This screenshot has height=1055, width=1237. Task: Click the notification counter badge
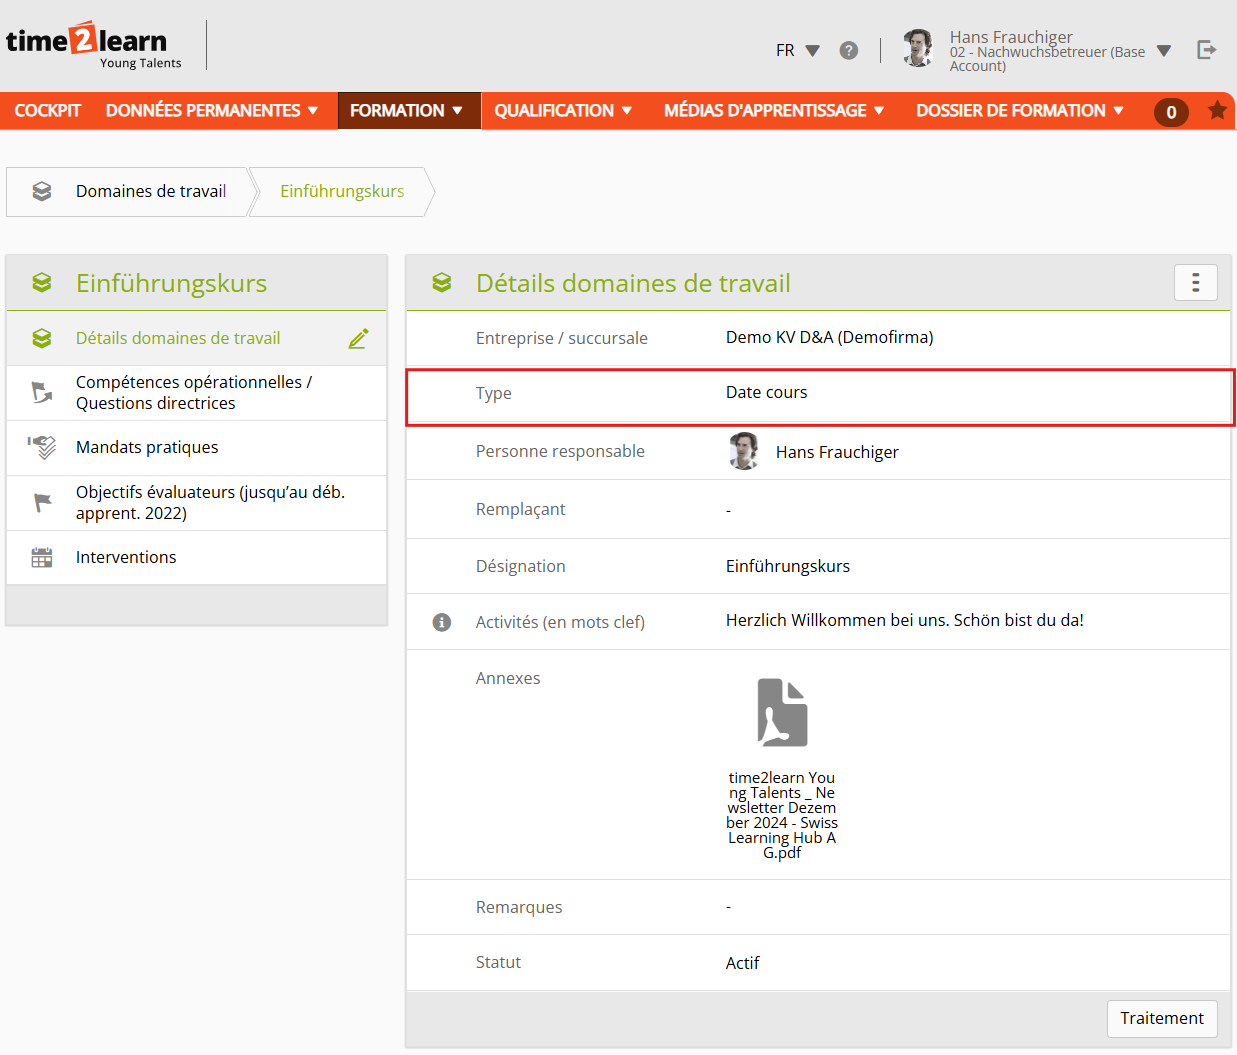coord(1171,112)
